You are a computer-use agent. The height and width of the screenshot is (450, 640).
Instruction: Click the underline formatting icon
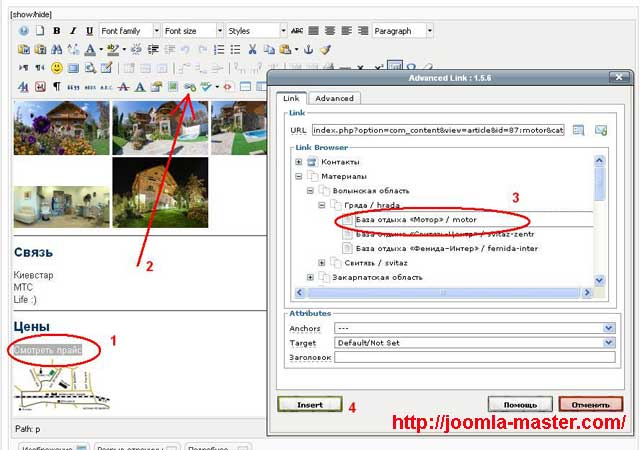point(90,31)
